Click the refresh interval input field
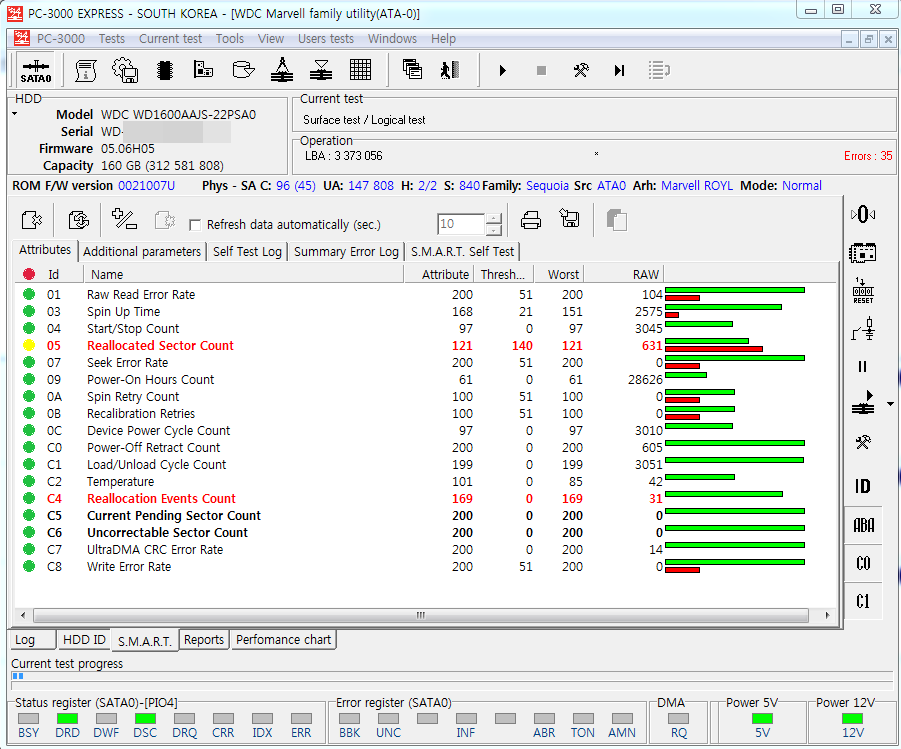Viewport: 901px width, 749px height. (461, 224)
